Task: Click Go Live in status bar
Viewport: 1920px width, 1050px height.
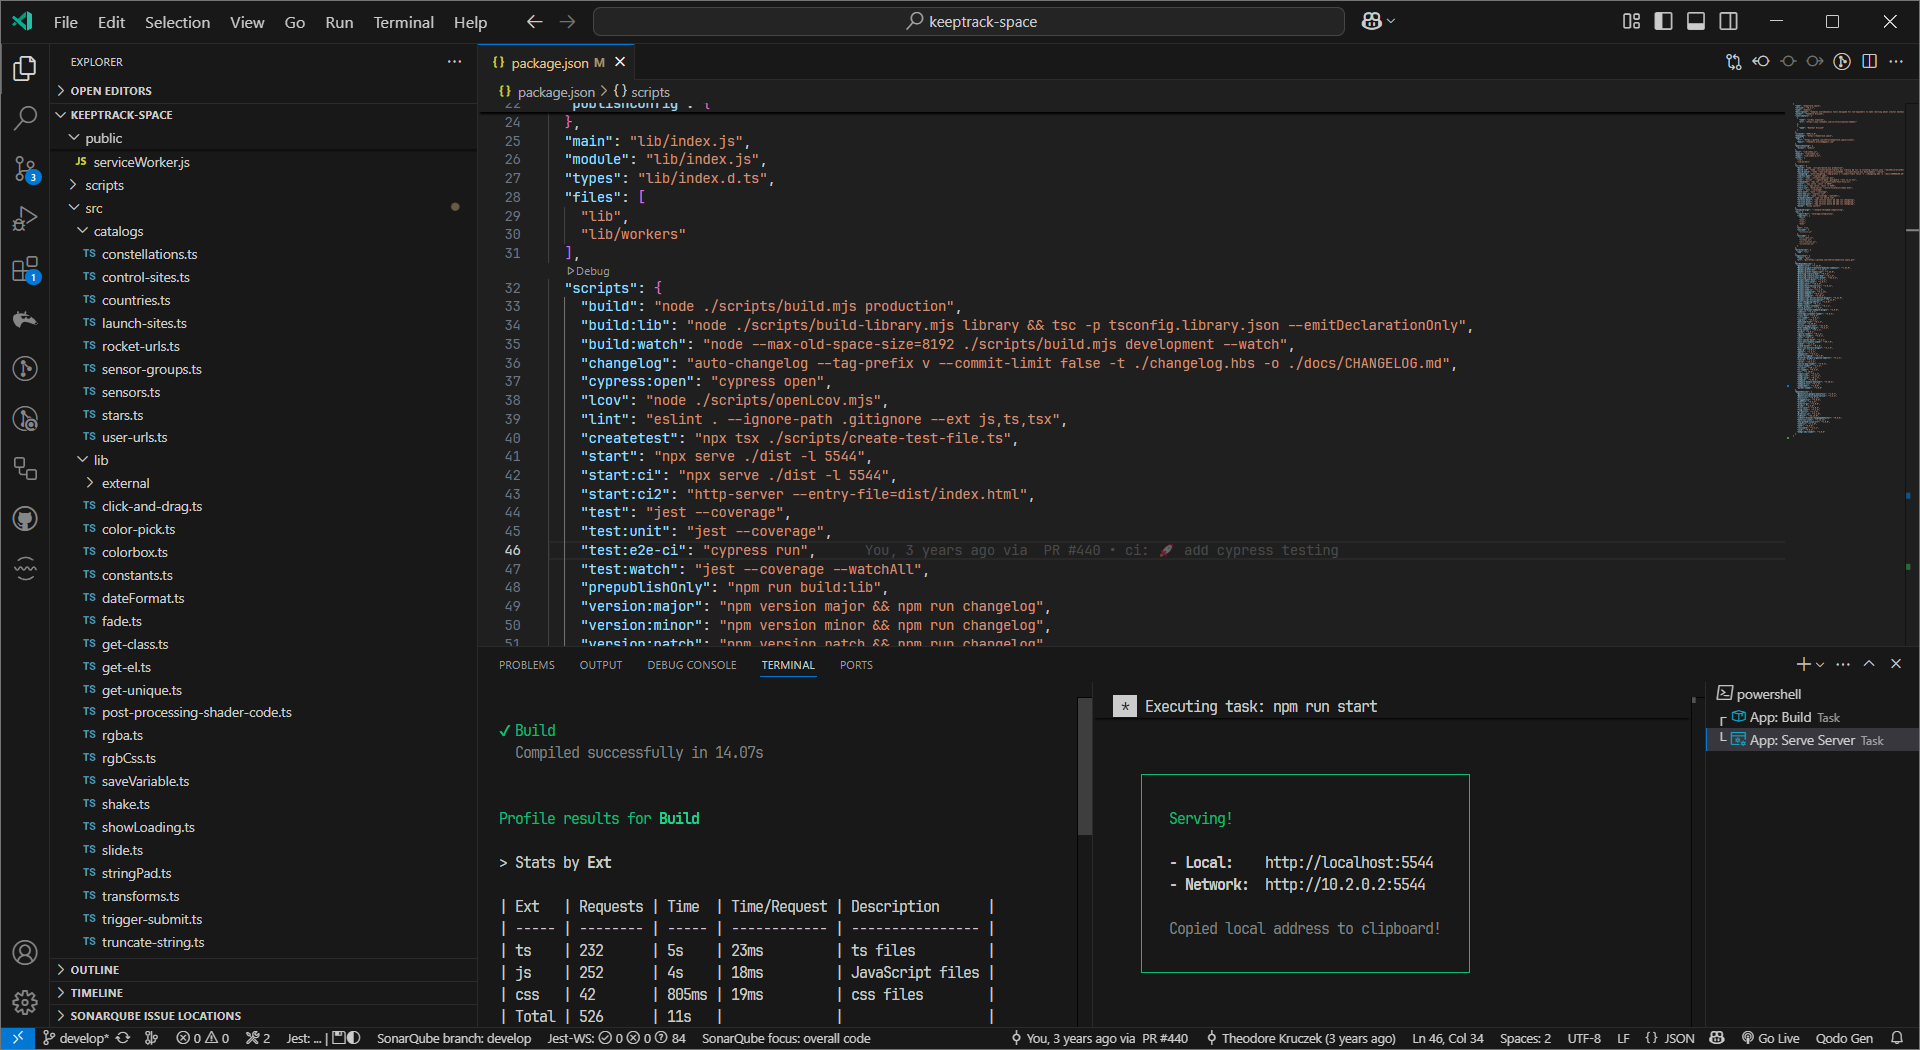Action: [1770, 1038]
